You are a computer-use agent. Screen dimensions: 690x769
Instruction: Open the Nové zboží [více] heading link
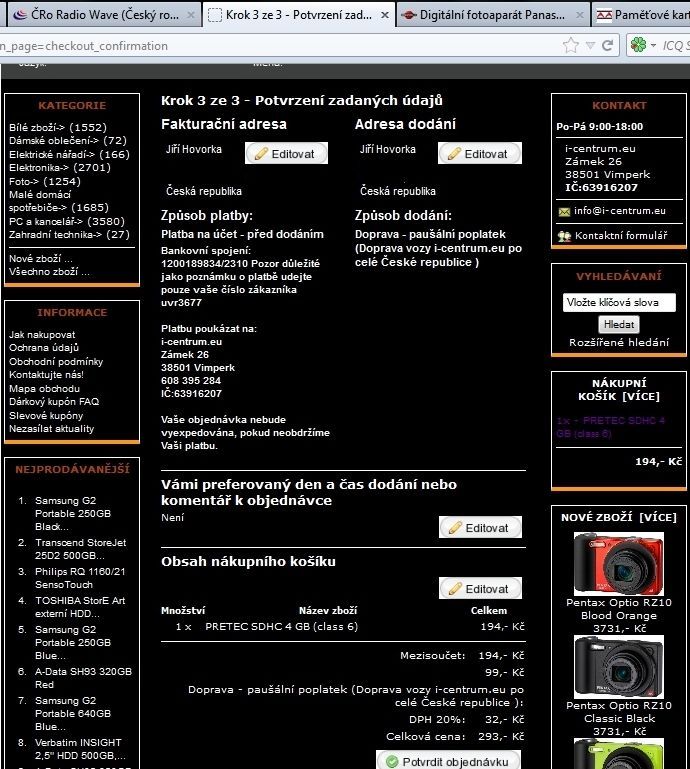(x=619, y=517)
